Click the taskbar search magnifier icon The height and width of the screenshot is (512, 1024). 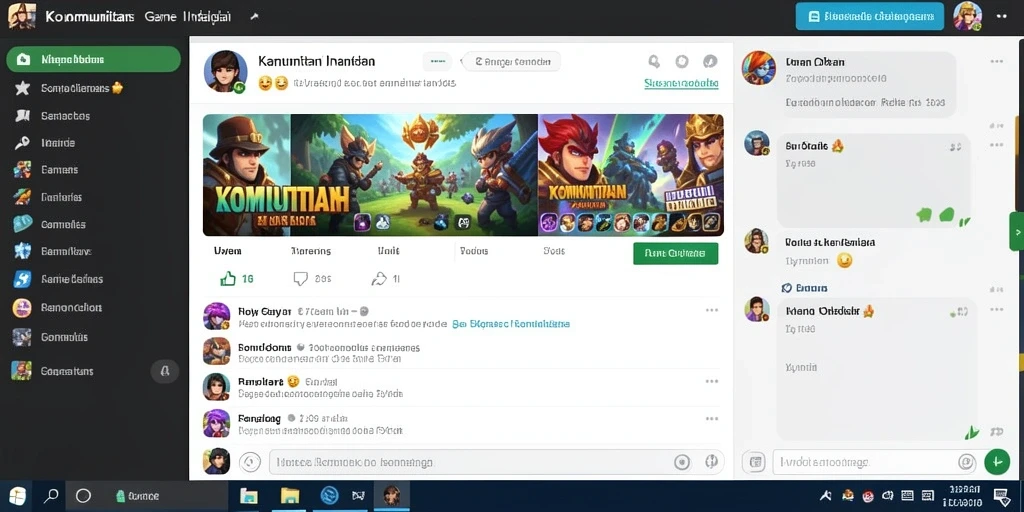click(51, 496)
